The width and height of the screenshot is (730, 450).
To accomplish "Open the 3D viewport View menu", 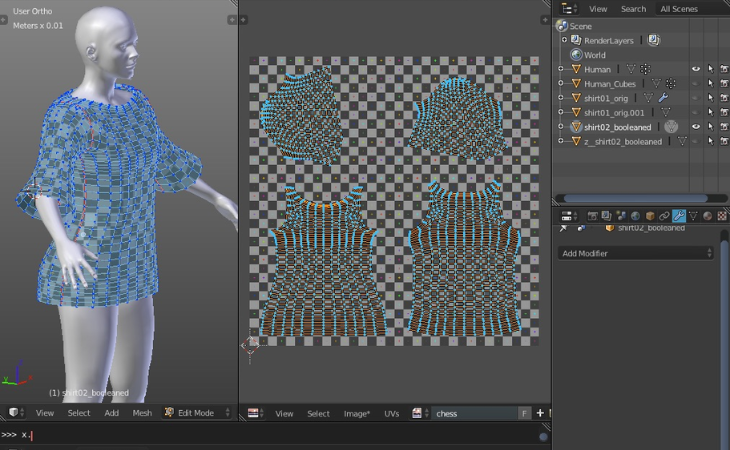I will 45,412.
